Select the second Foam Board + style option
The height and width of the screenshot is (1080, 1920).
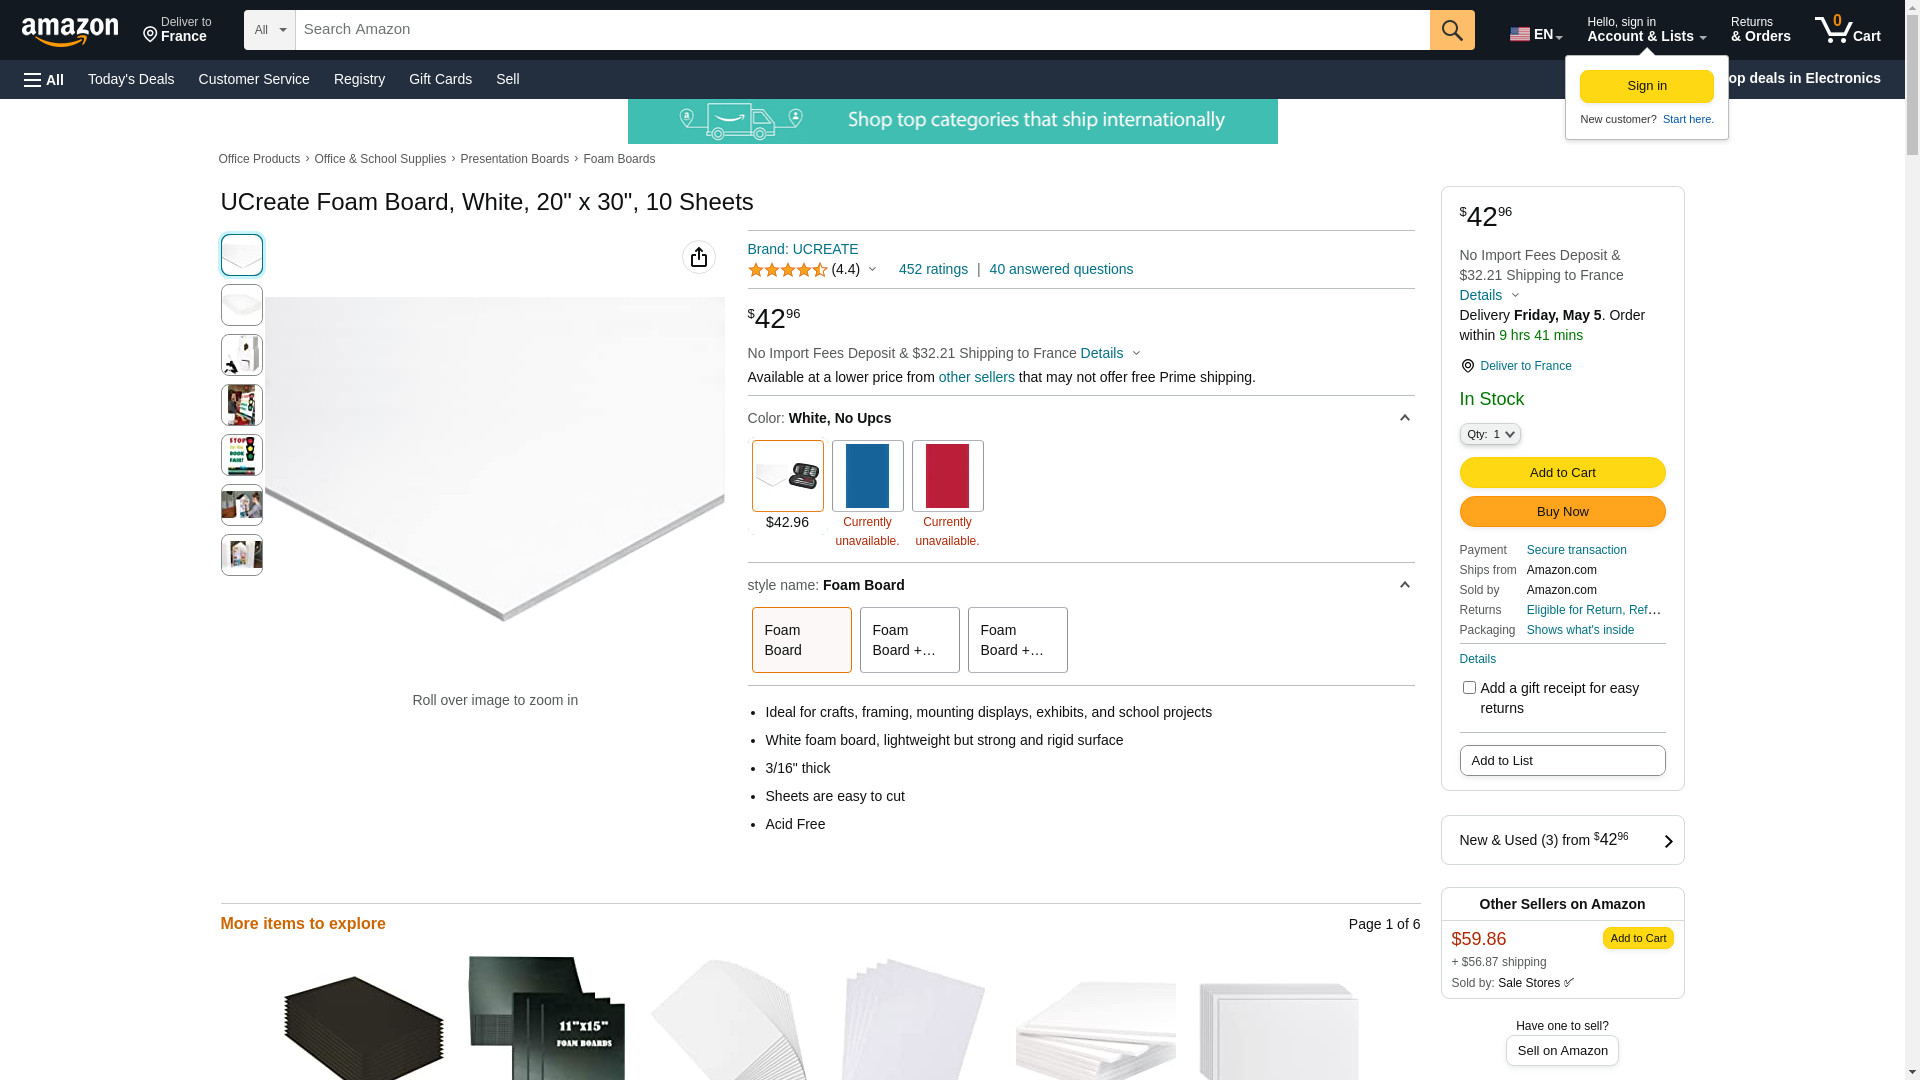pos(1017,640)
